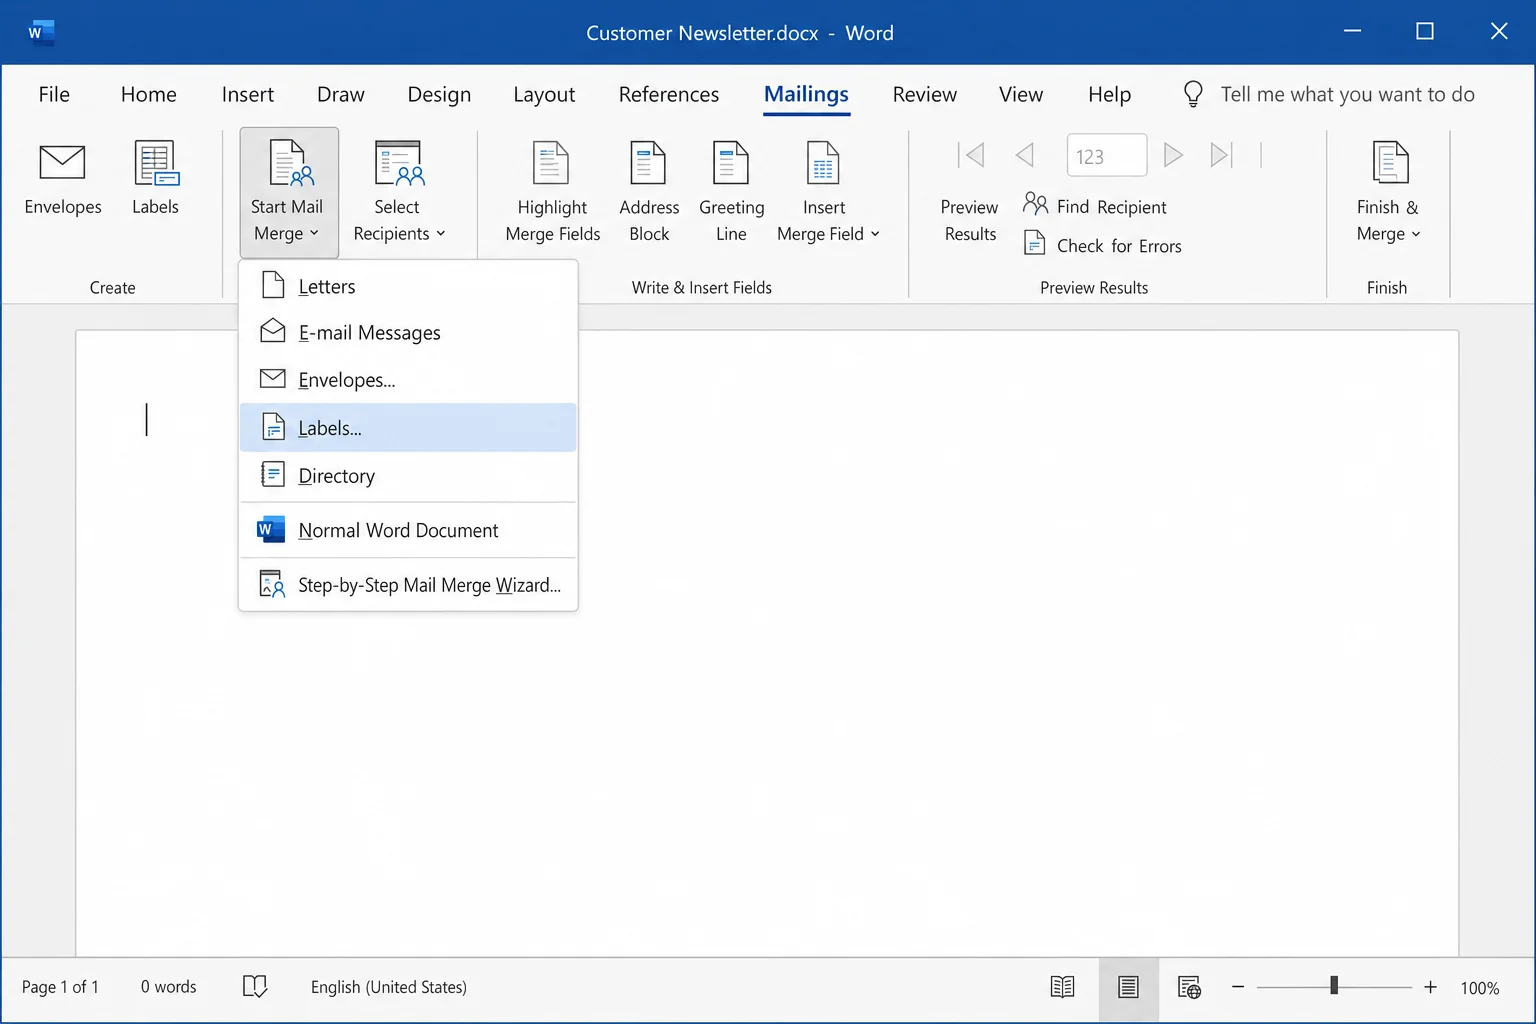The width and height of the screenshot is (1536, 1024).
Task: Click Page 1 of 1 in status bar
Action: pos(60,987)
